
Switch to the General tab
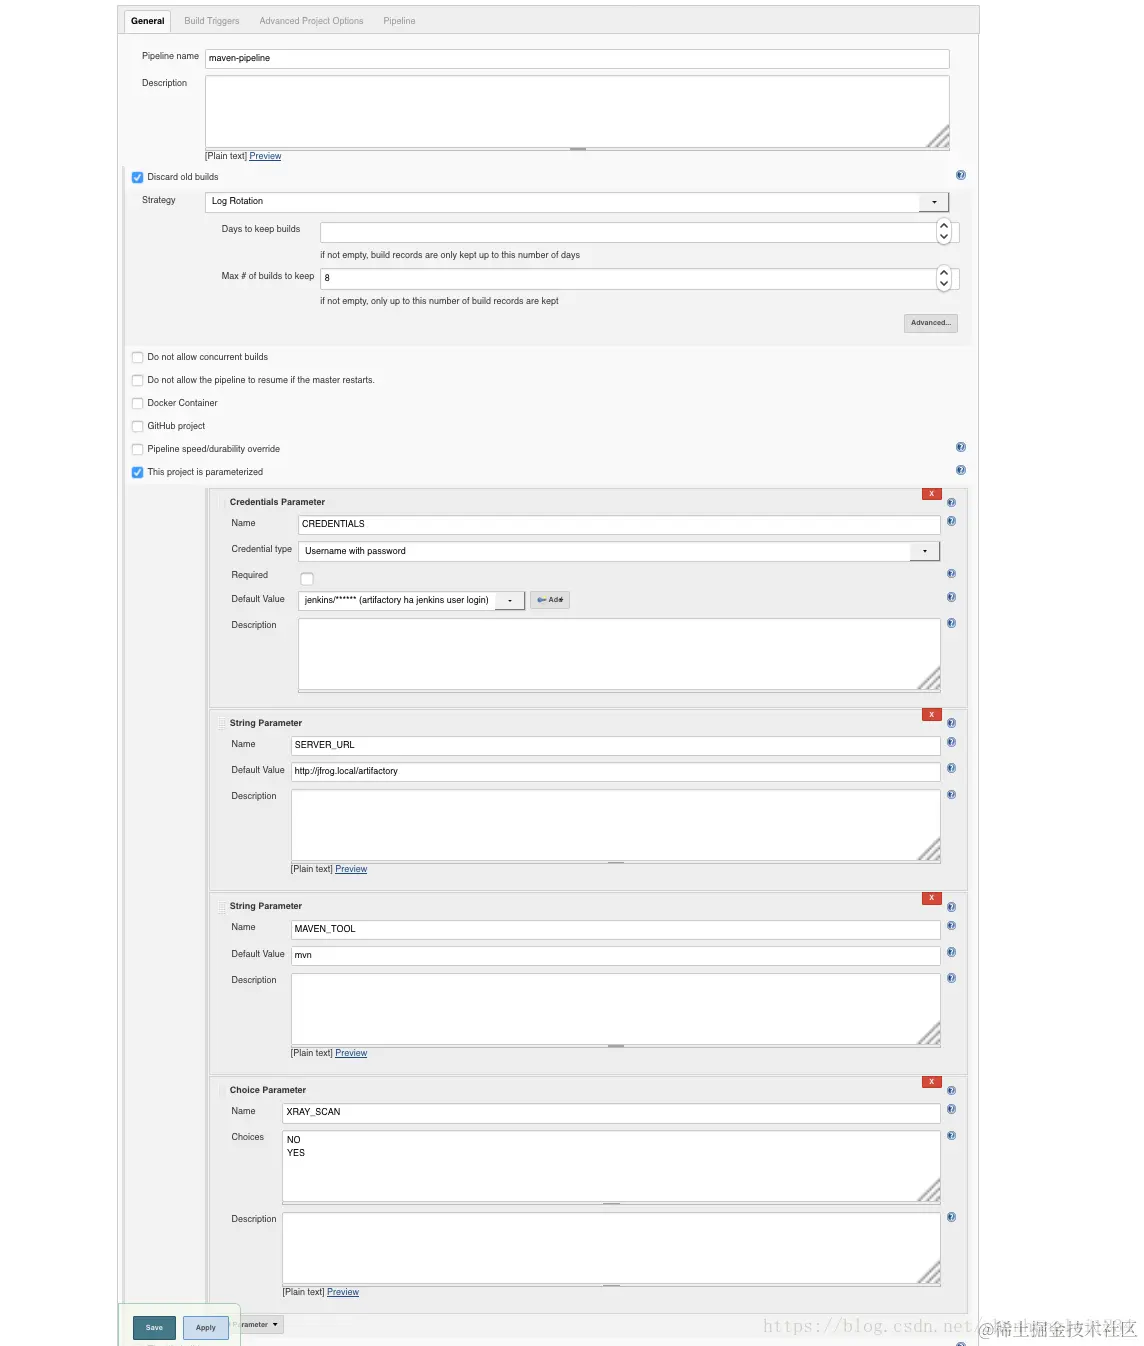coord(147,21)
